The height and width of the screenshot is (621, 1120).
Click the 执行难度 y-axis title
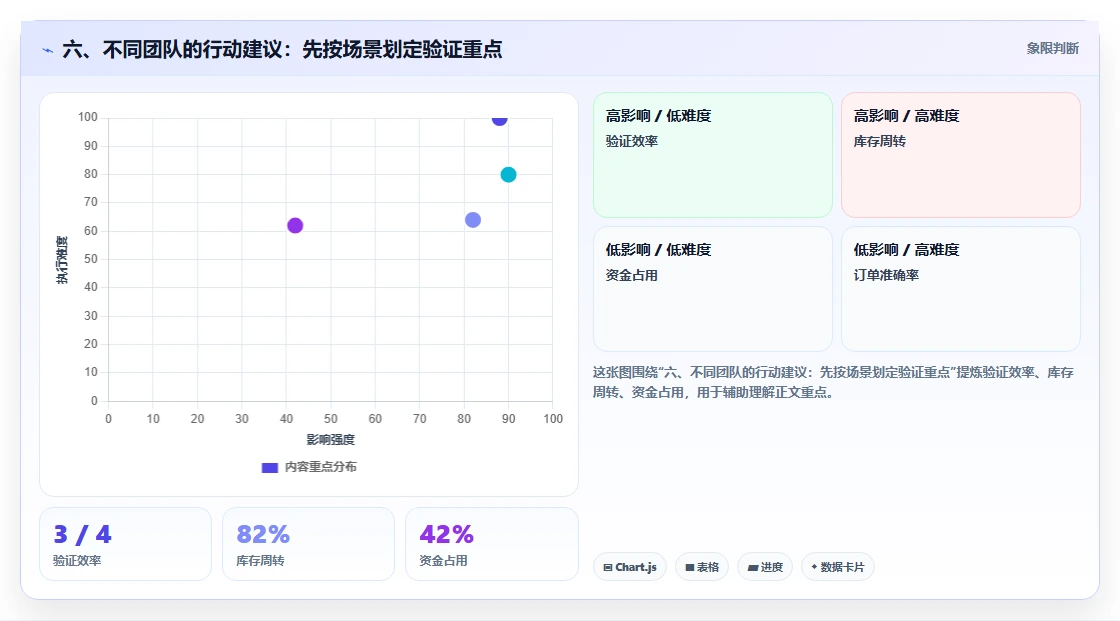pyautogui.click(x=62, y=259)
